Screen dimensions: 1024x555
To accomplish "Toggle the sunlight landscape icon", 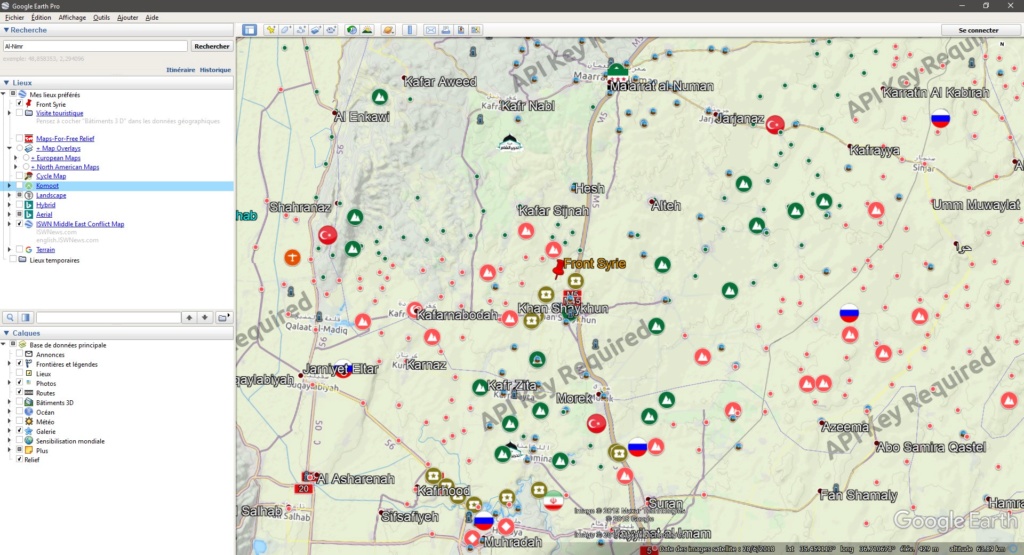I will pyautogui.click(x=367, y=30).
